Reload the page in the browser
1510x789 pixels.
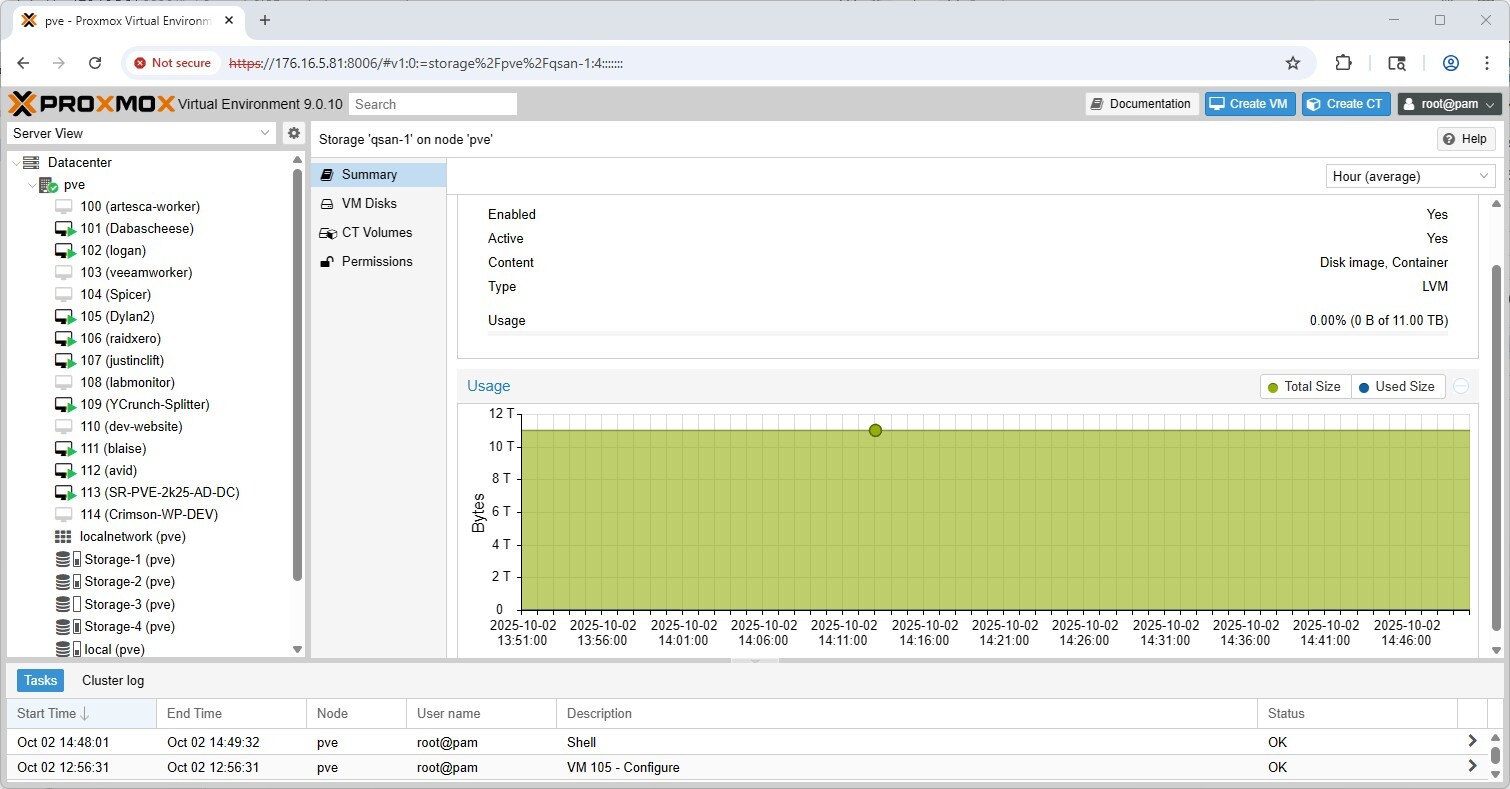pyautogui.click(x=95, y=63)
